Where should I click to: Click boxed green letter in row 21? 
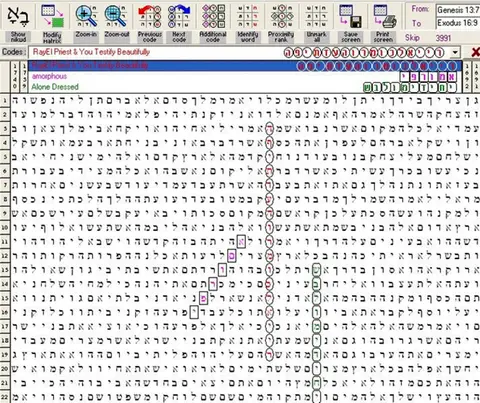[x=316, y=383]
